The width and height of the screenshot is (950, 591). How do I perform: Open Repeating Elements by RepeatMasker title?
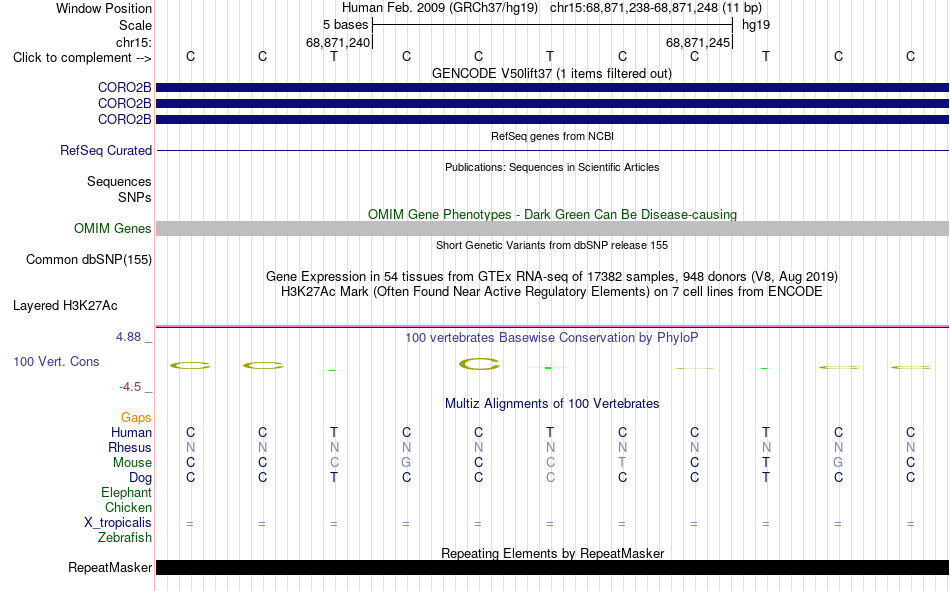pyautogui.click(x=552, y=553)
